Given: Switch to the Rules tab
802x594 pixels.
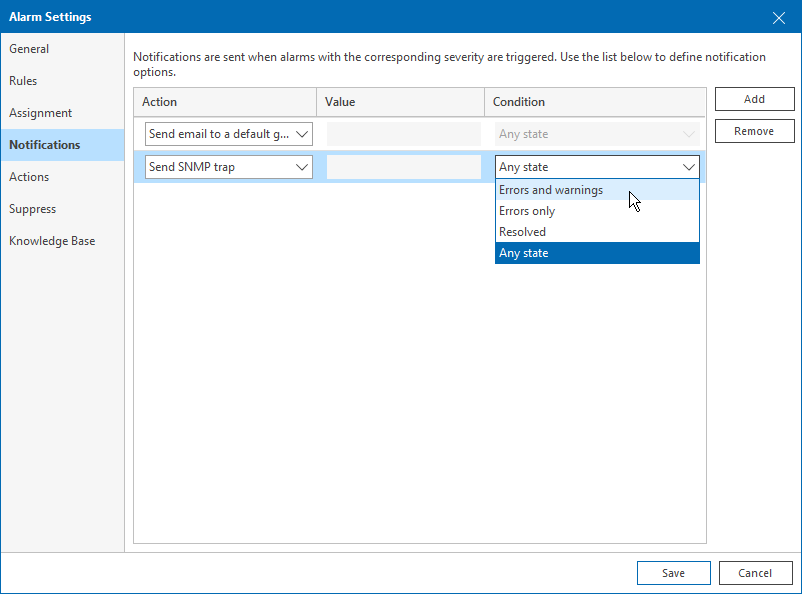Looking at the screenshot, I should tap(23, 81).
